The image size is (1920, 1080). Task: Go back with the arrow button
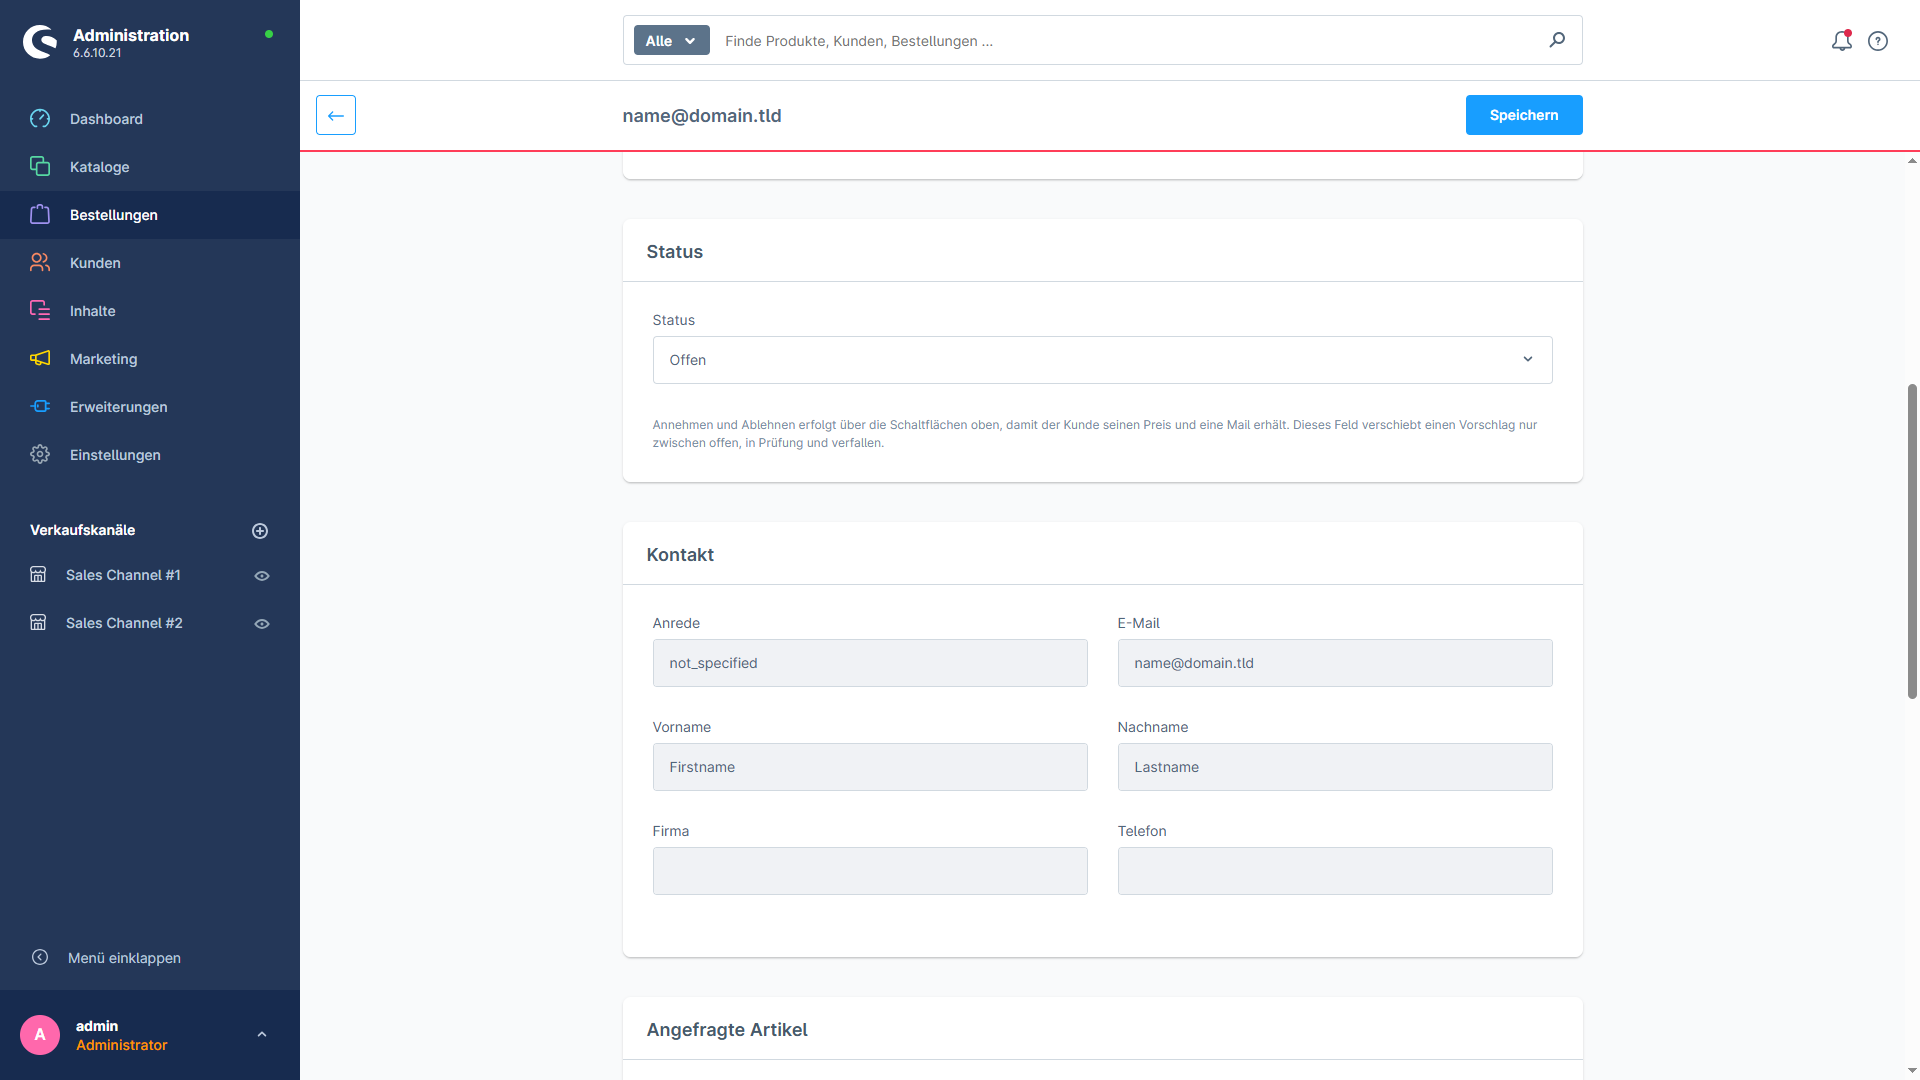pyautogui.click(x=336, y=115)
